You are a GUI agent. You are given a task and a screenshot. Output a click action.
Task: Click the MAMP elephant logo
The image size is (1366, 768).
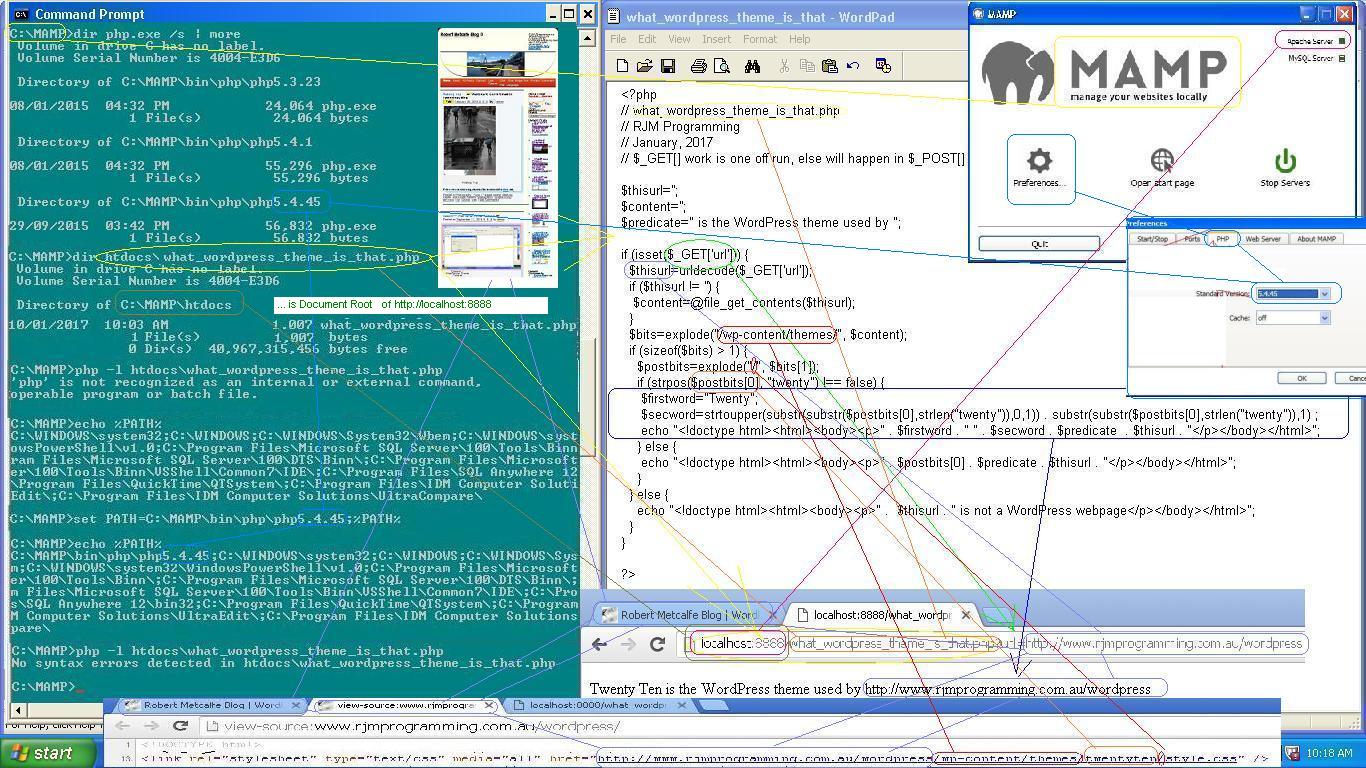(1017, 72)
